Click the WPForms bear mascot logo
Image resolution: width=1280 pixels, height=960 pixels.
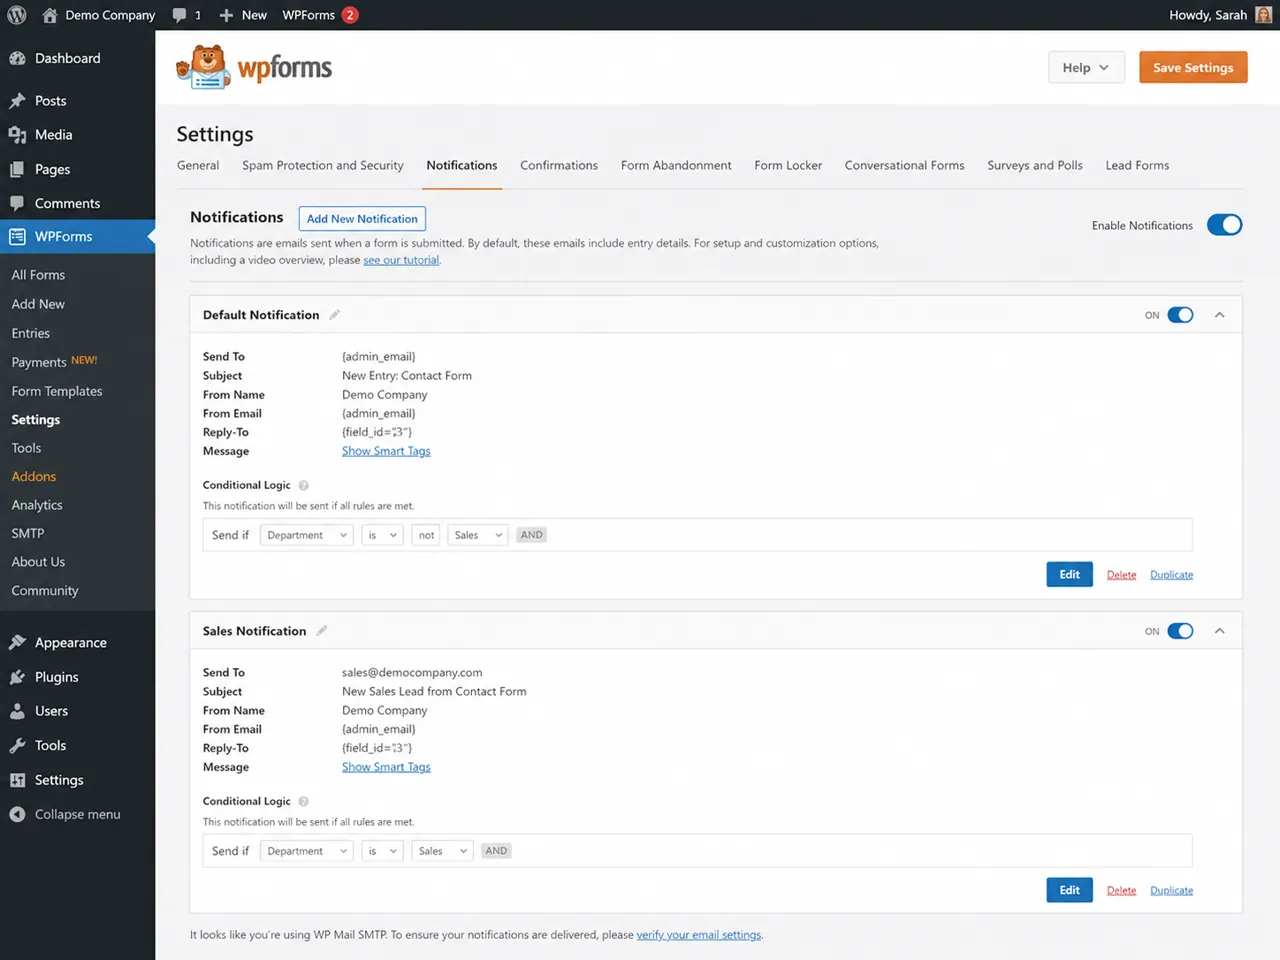coord(206,67)
